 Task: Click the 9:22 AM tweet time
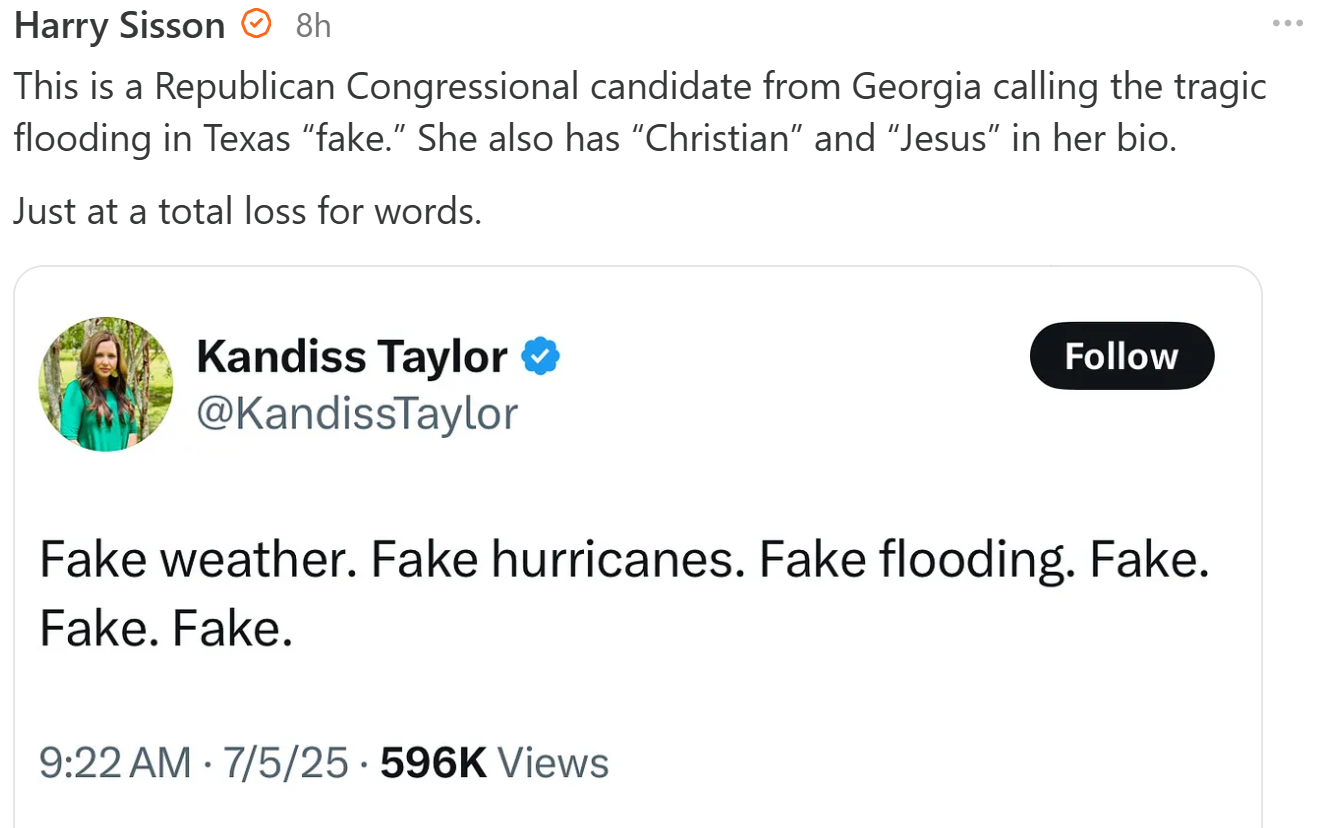pyautogui.click(x=115, y=763)
